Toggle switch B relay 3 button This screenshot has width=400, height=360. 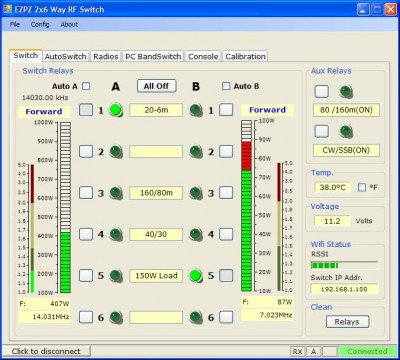coord(226,193)
